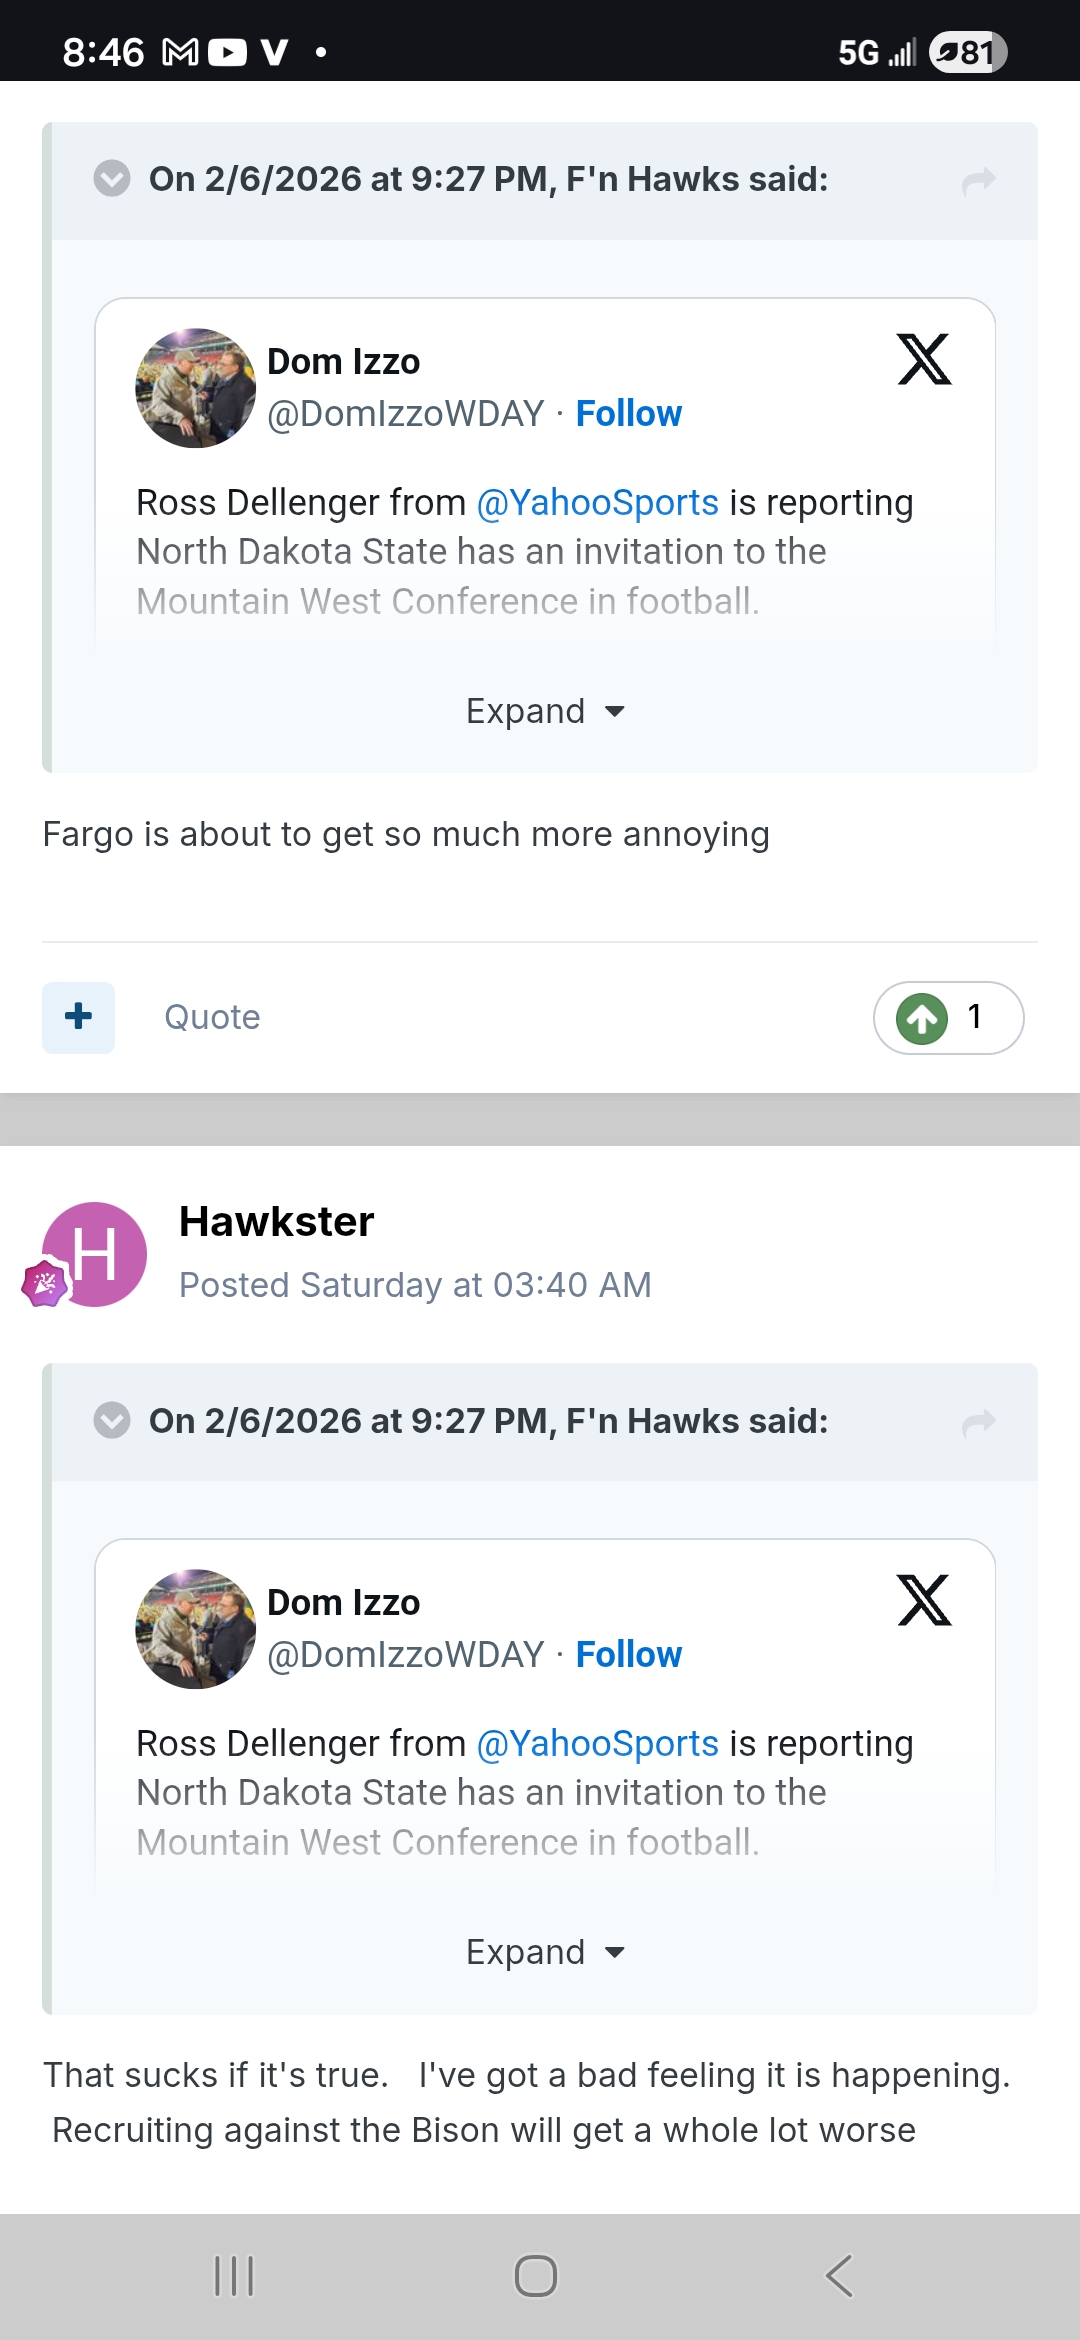1080x2340 pixels.
Task: Expand the second embedded tweet
Action: tap(543, 1951)
